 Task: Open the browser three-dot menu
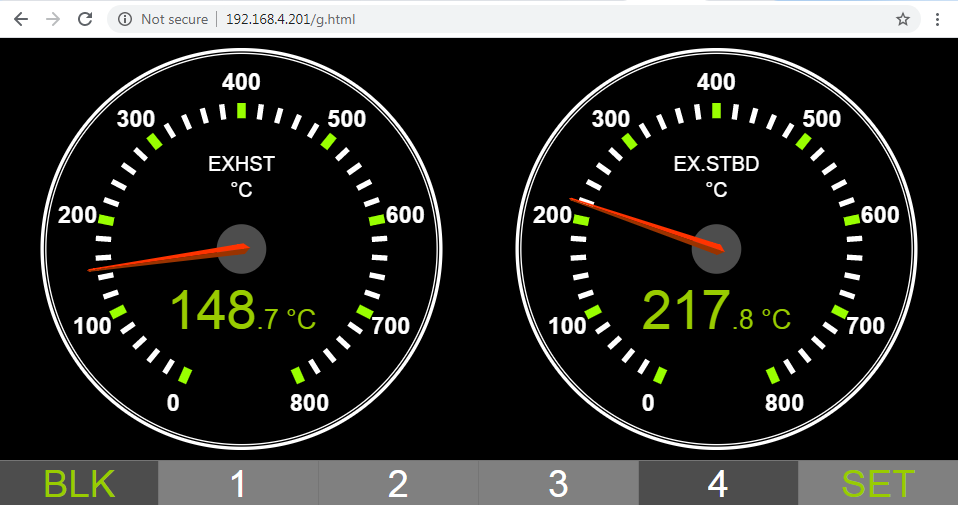(x=937, y=19)
